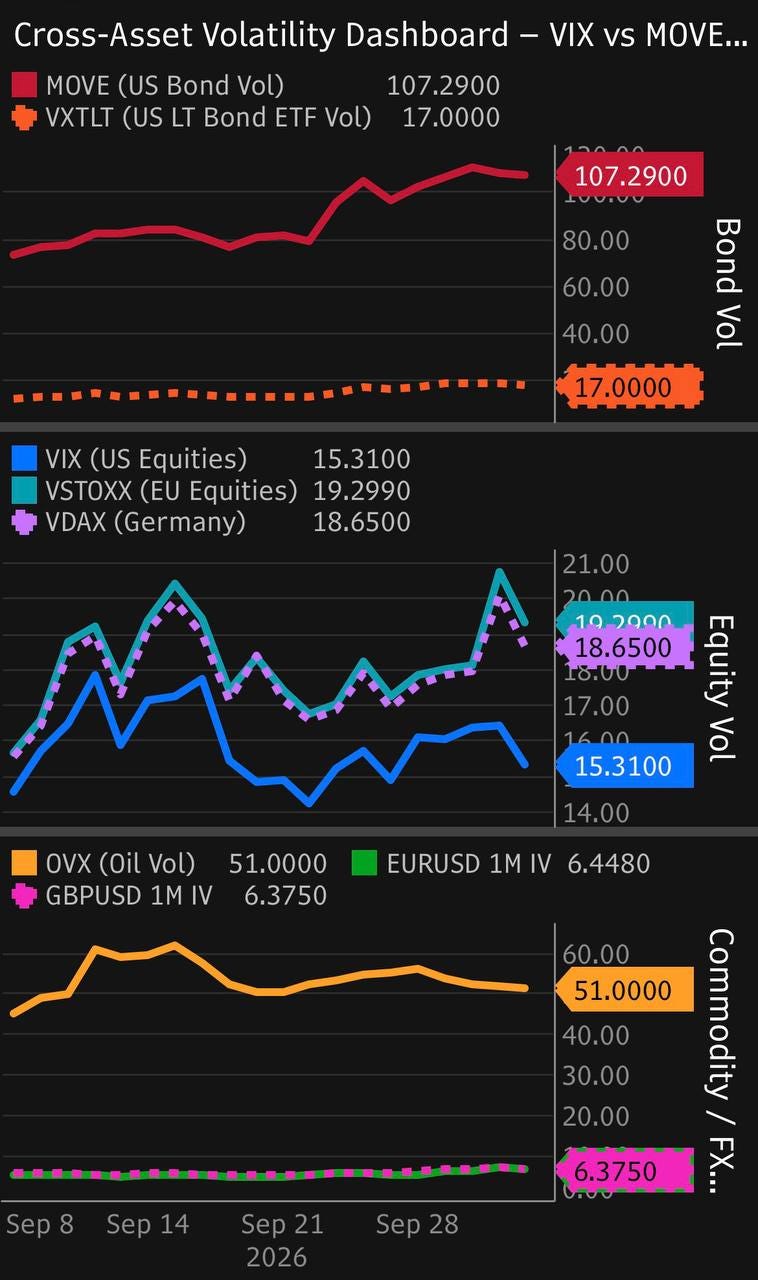Click the VSTOXX legend value 19.2990
Image resolution: width=758 pixels, height=1280 pixels.
pyautogui.click(x=362, y=491)
